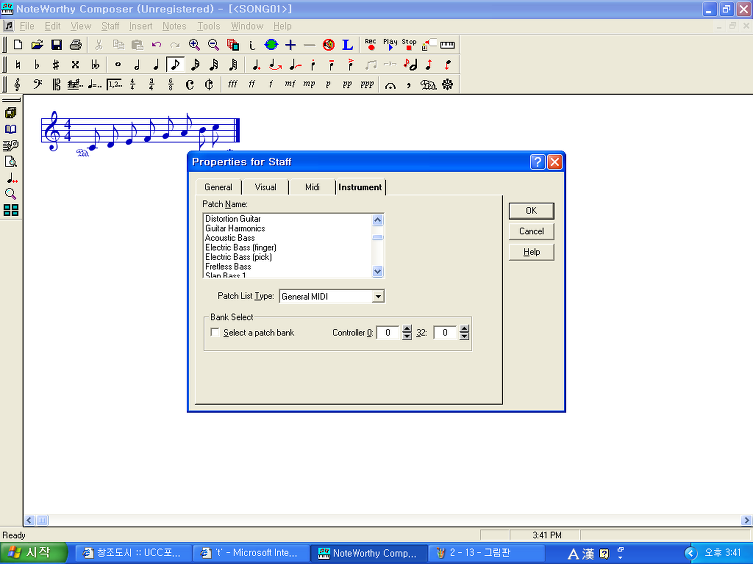Select the whole note duration
The width and height of the screenshot is (753, 564).
tap(118, 64)
